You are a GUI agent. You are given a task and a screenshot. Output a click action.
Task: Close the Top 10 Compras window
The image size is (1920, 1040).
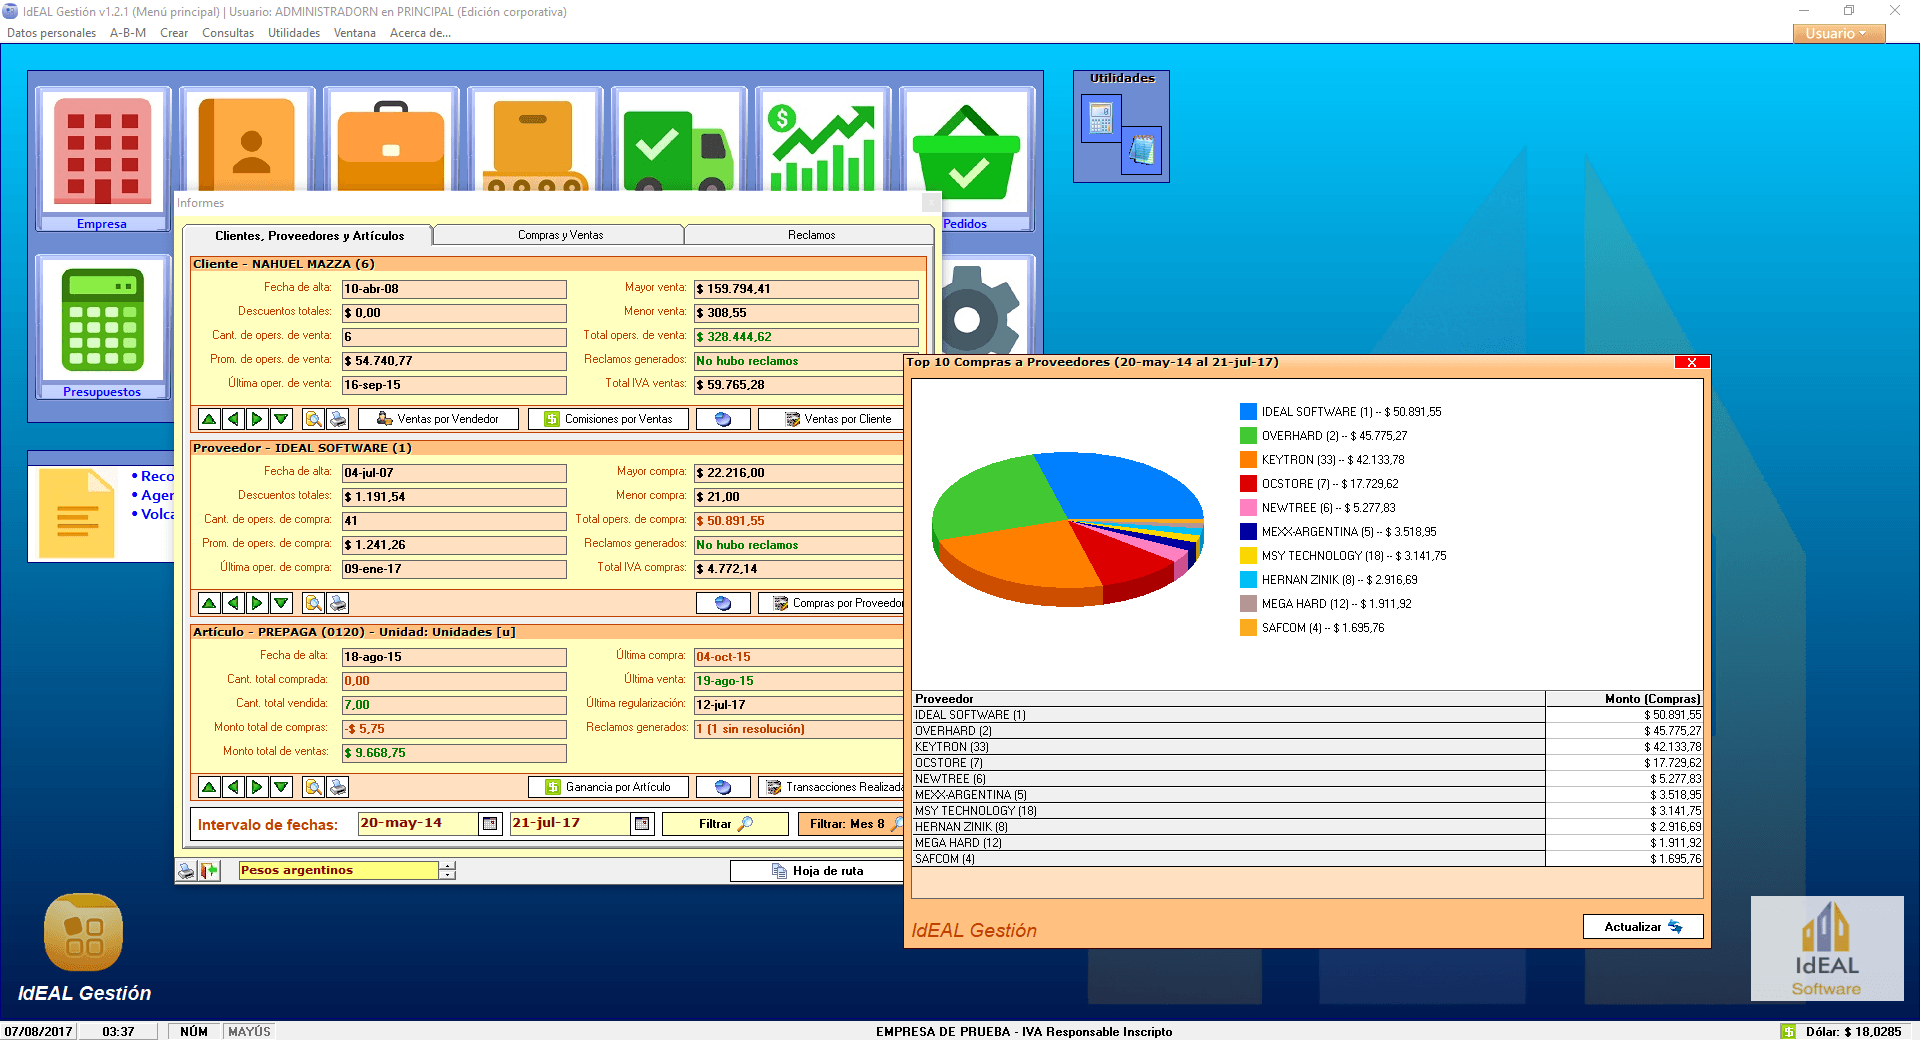1692,362
